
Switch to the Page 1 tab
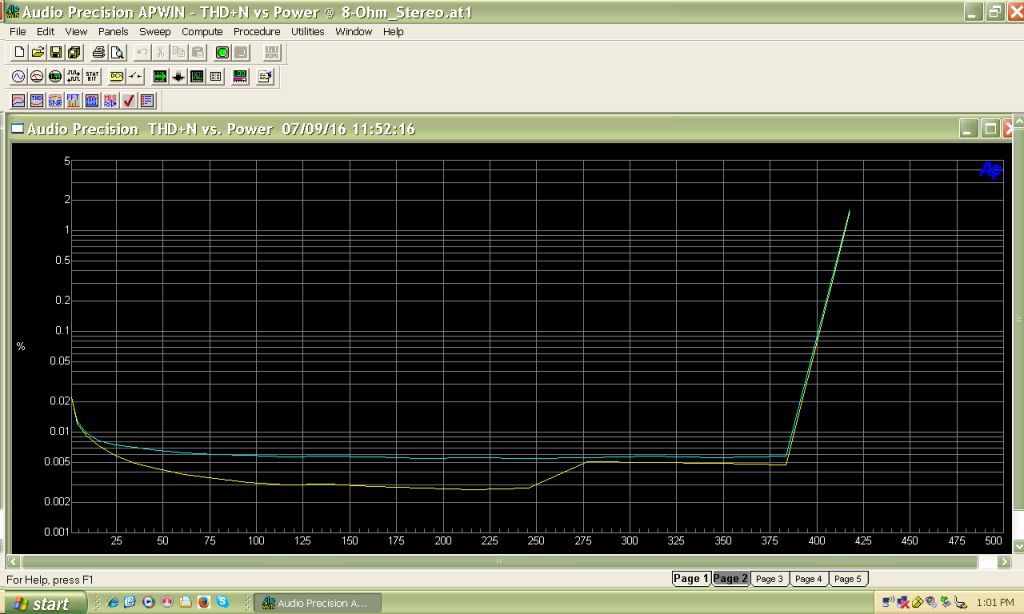coord(691,578)
